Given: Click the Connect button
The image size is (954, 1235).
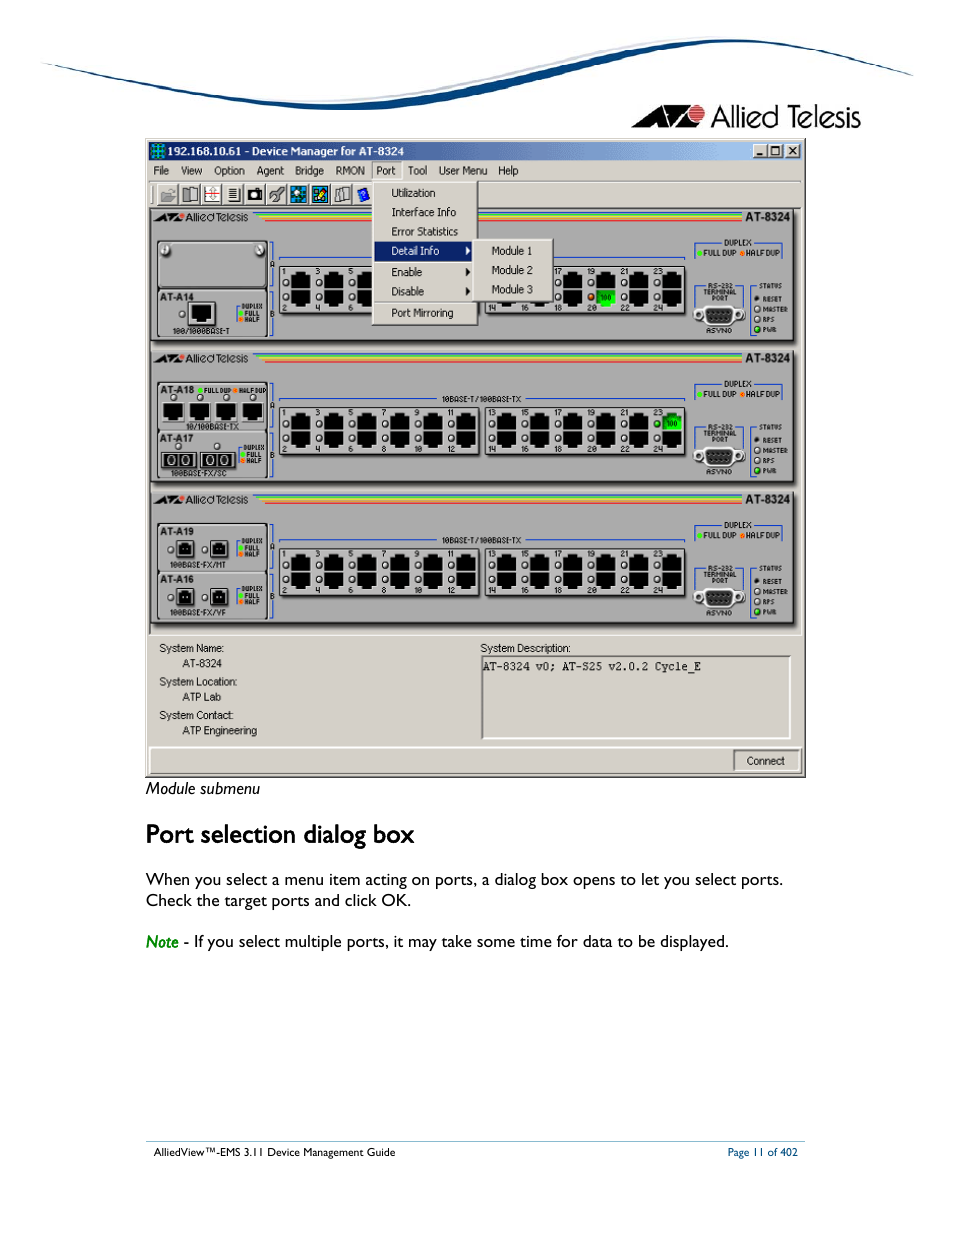Looking at the screenshot, I should (766, 761).
